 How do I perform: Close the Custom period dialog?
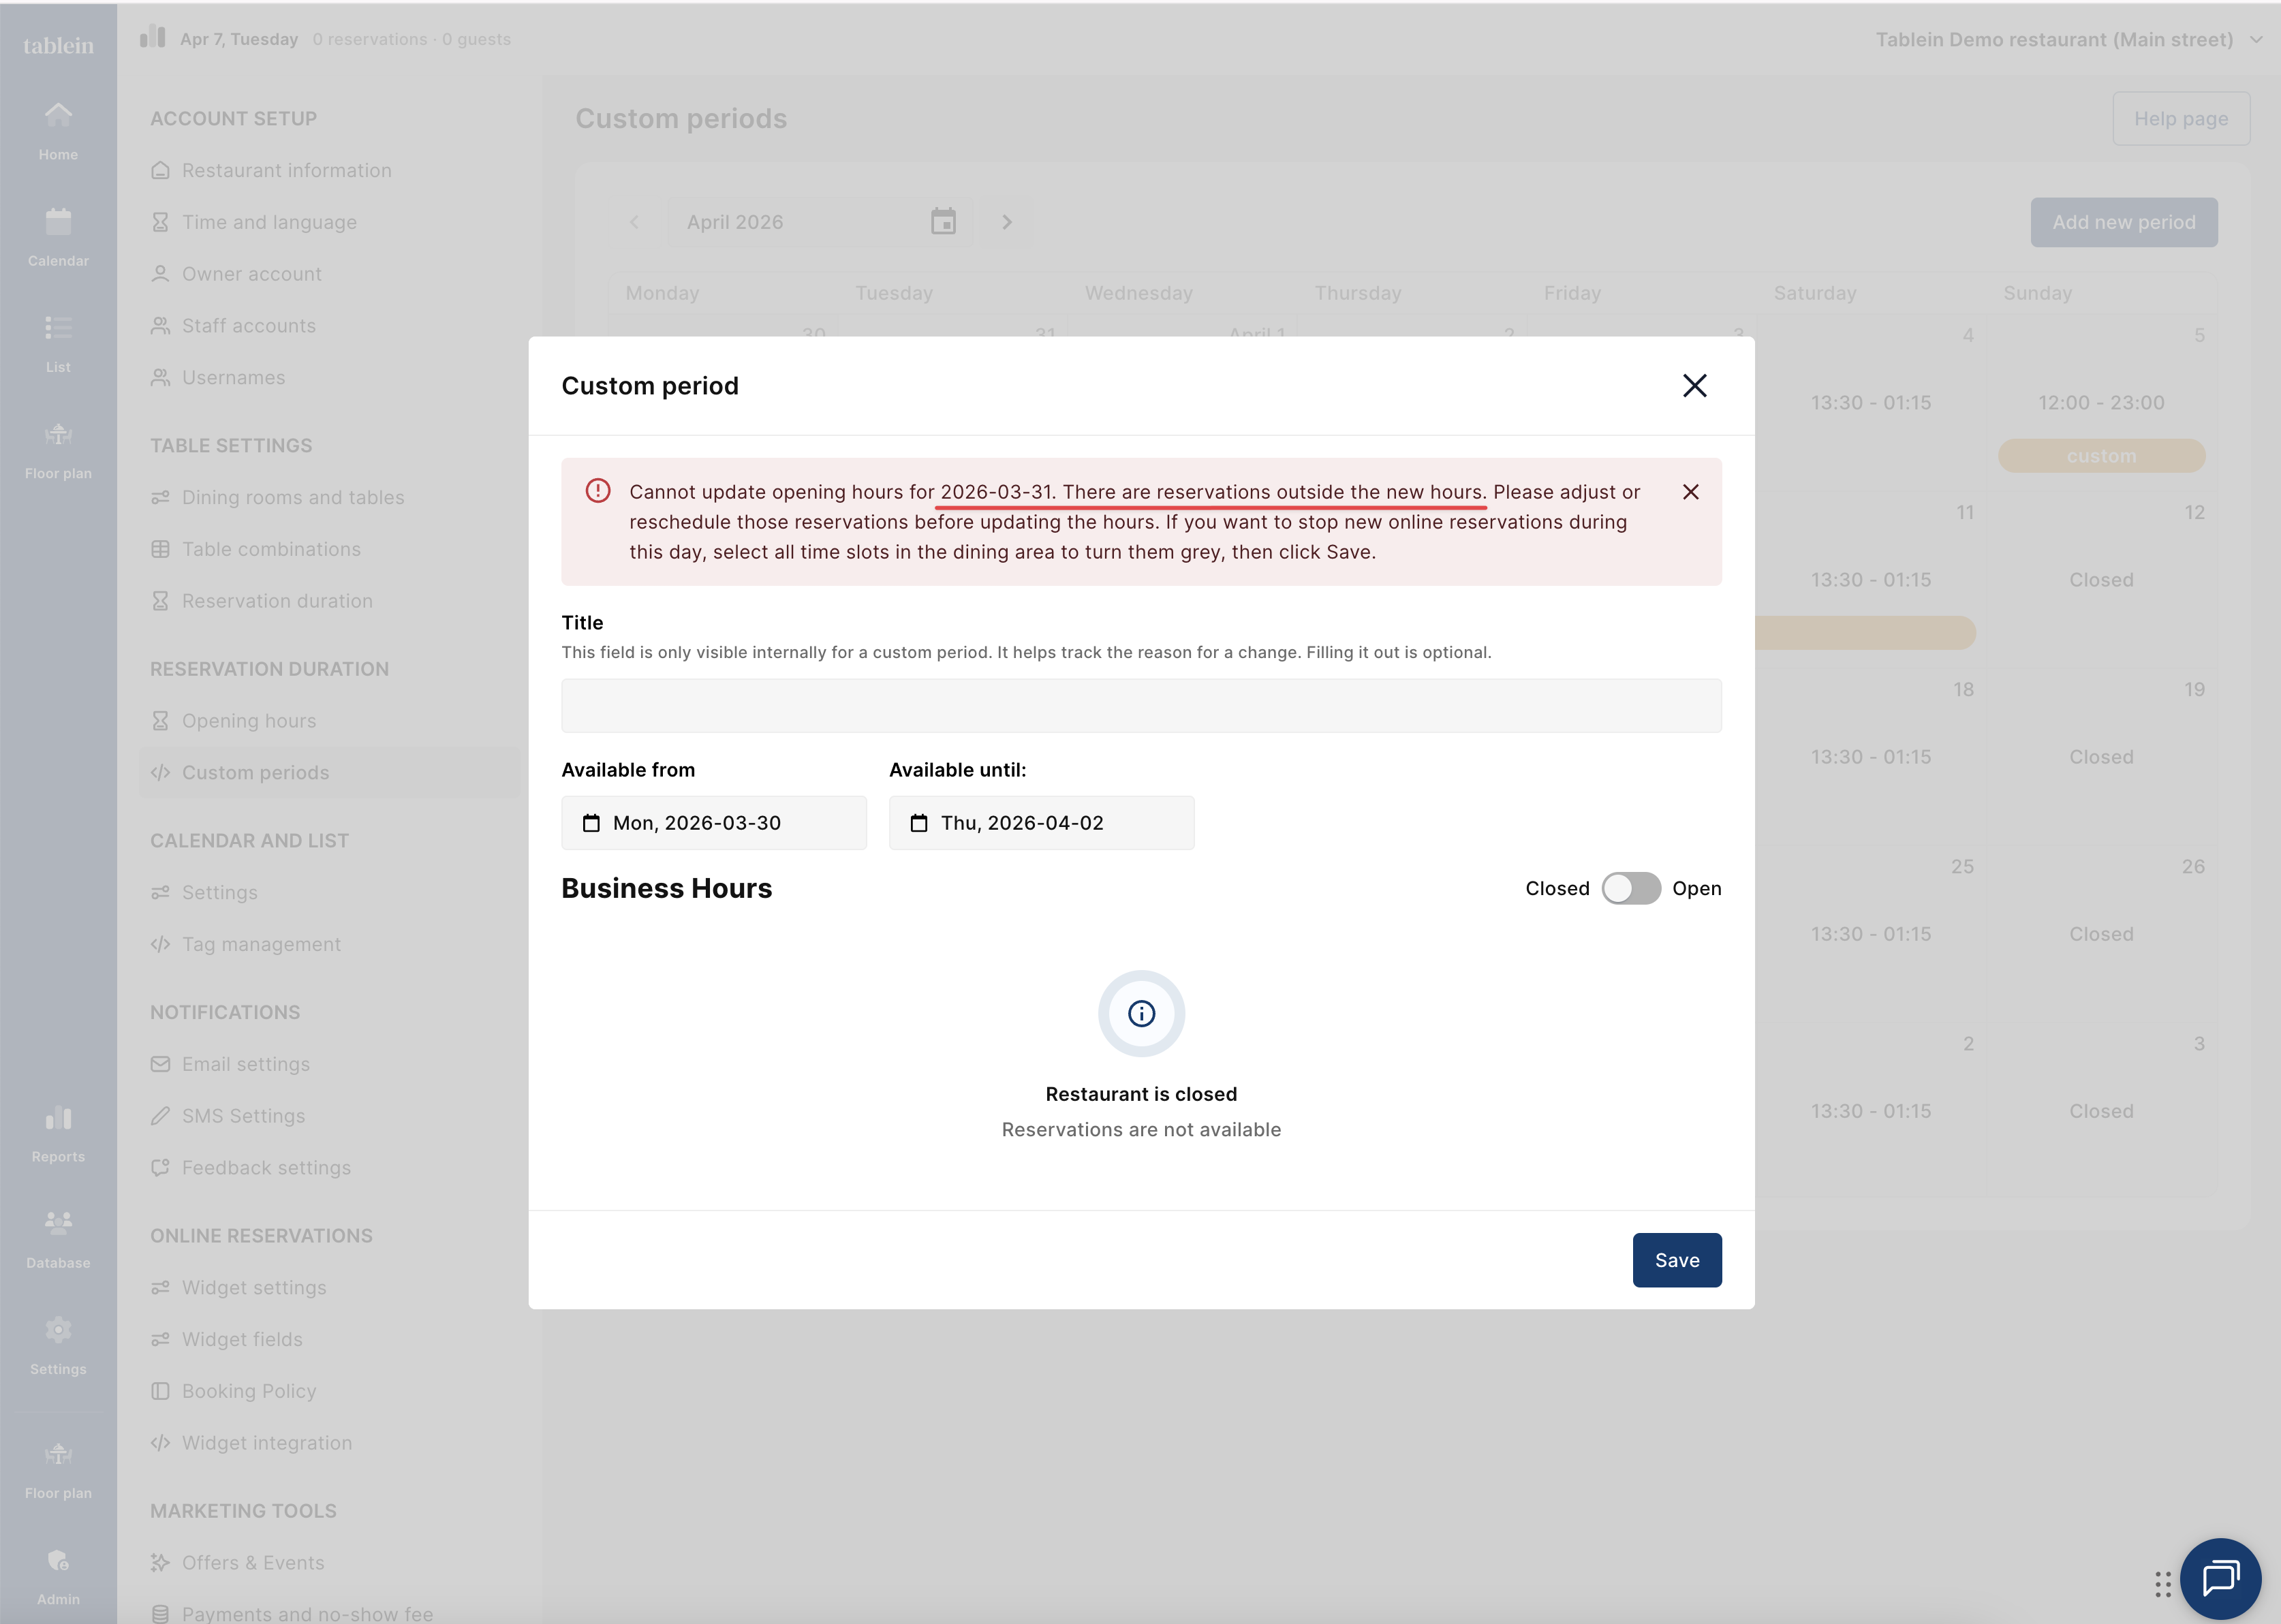1694,386
